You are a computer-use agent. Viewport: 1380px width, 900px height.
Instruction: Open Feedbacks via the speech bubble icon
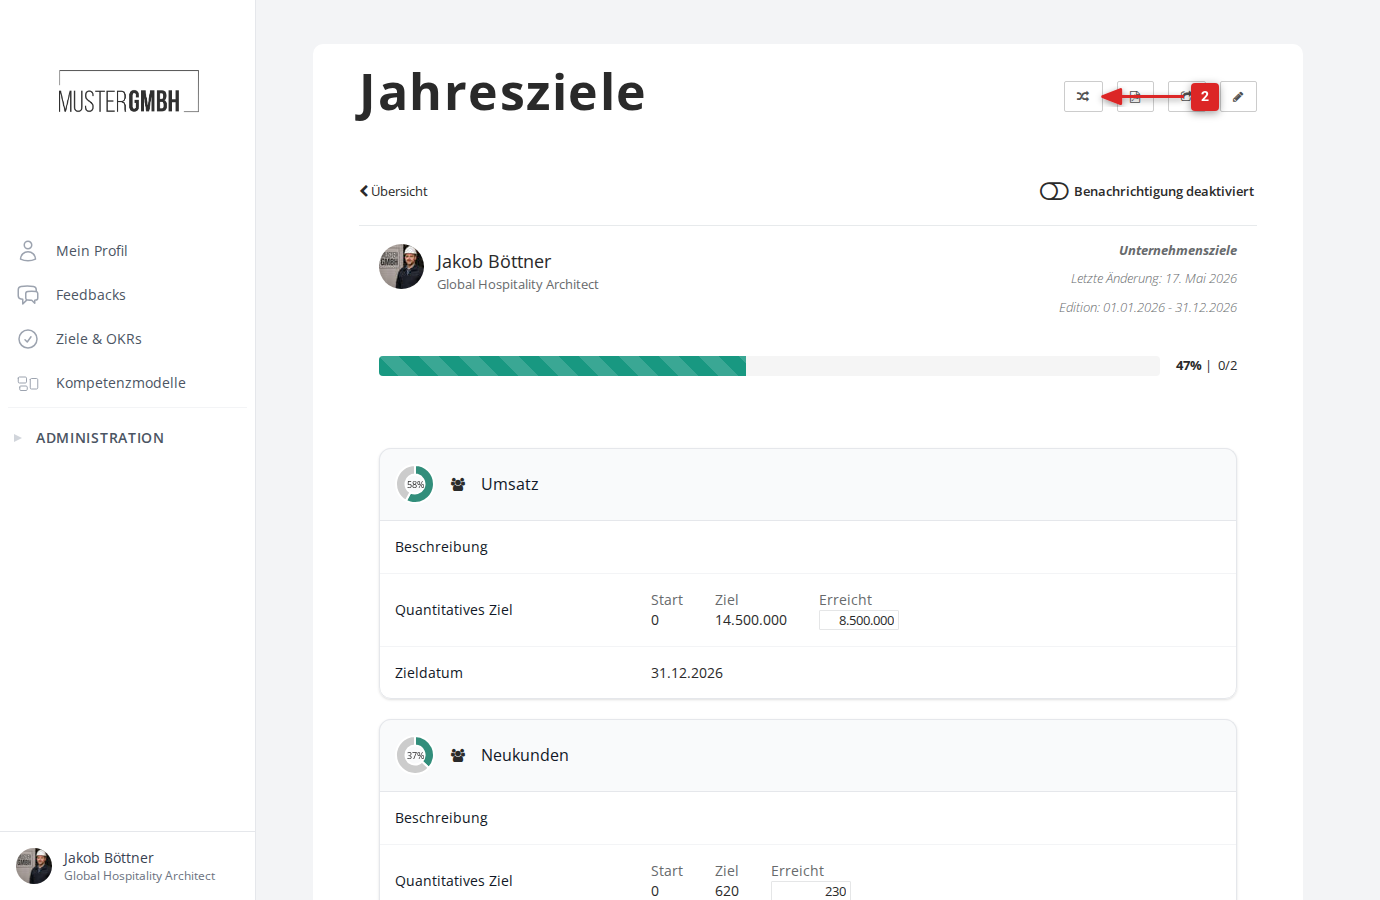[x=28, y=295]
